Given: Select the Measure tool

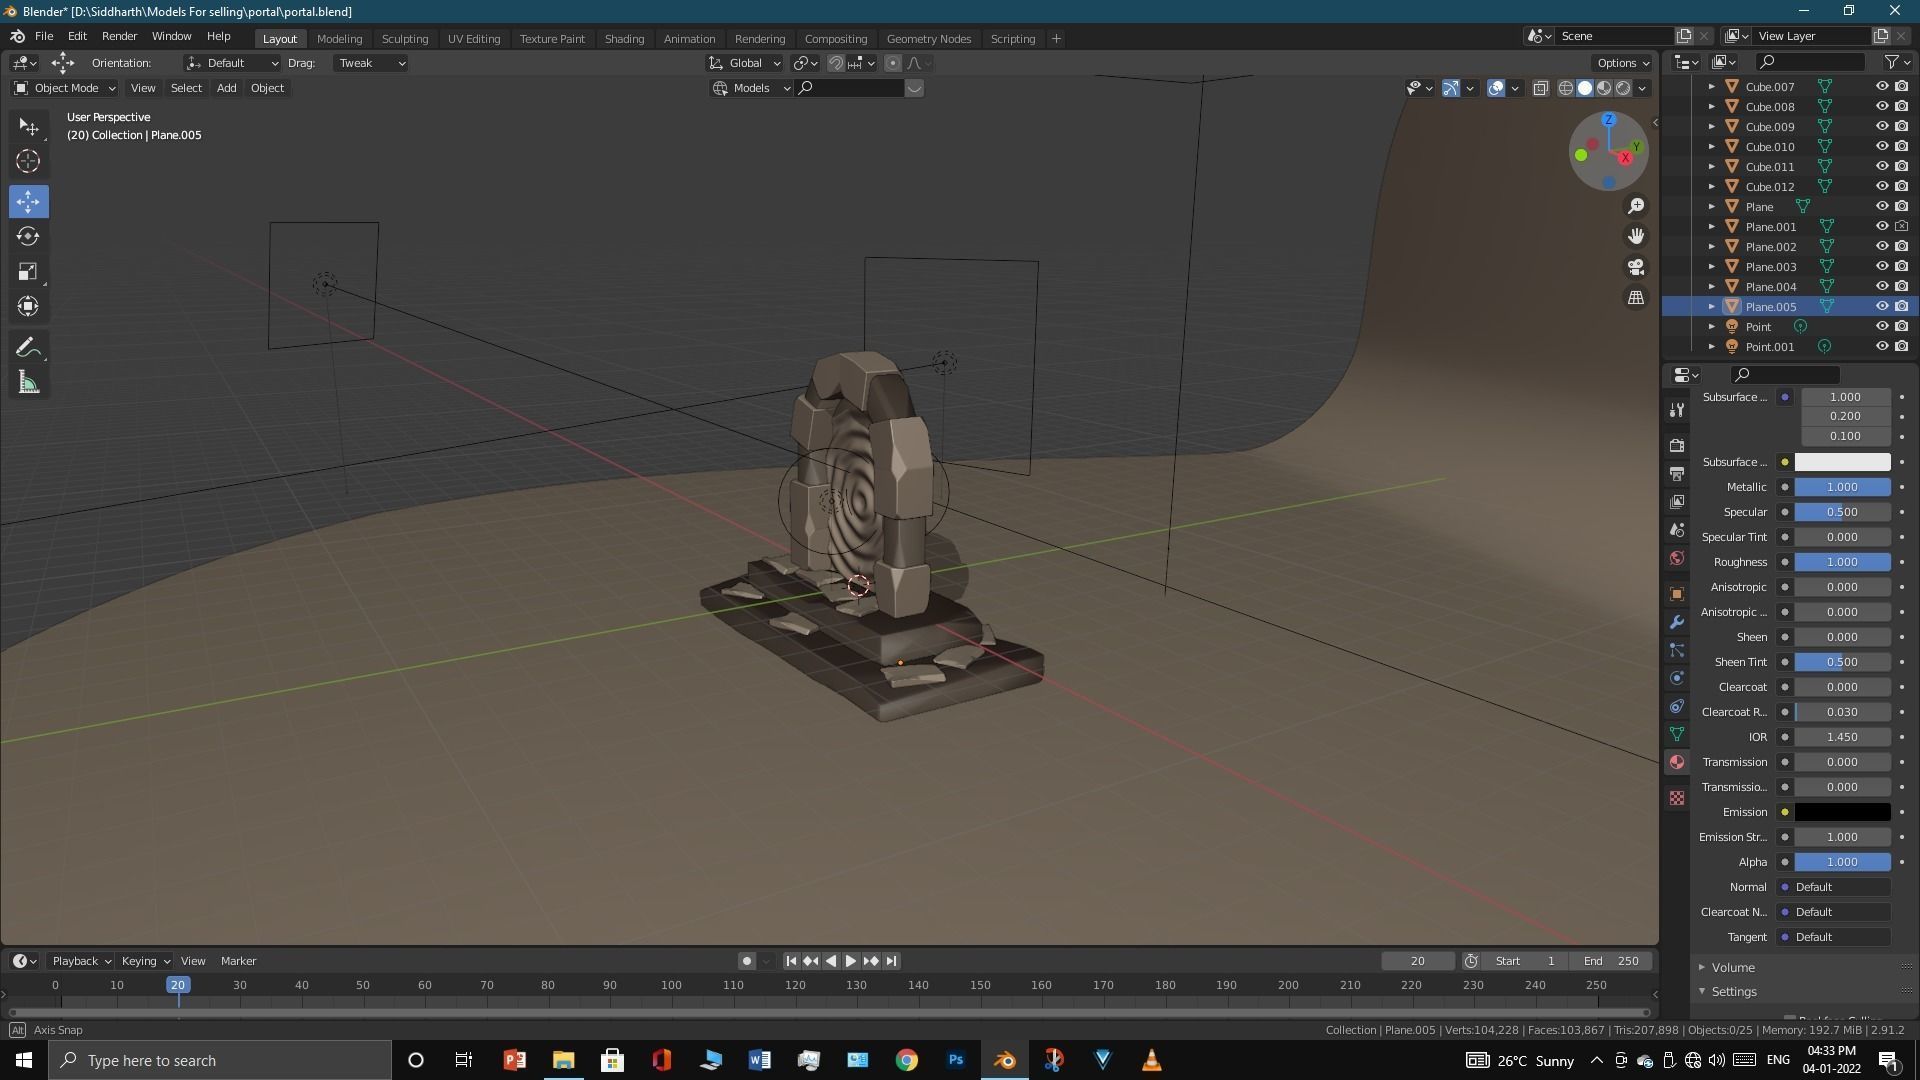Looking at the screenshot, I should pyautogui.click(x=28, y=383).
